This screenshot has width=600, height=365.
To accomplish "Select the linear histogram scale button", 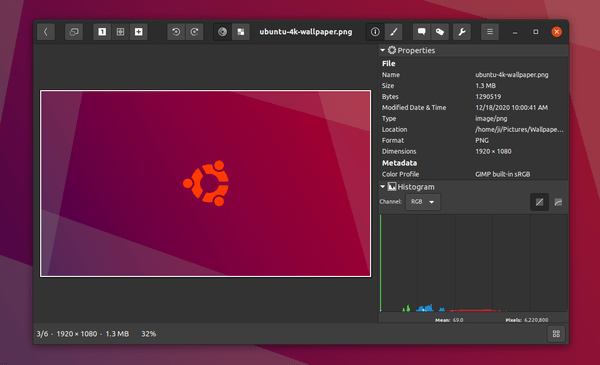I will click(x=540, y=202).
